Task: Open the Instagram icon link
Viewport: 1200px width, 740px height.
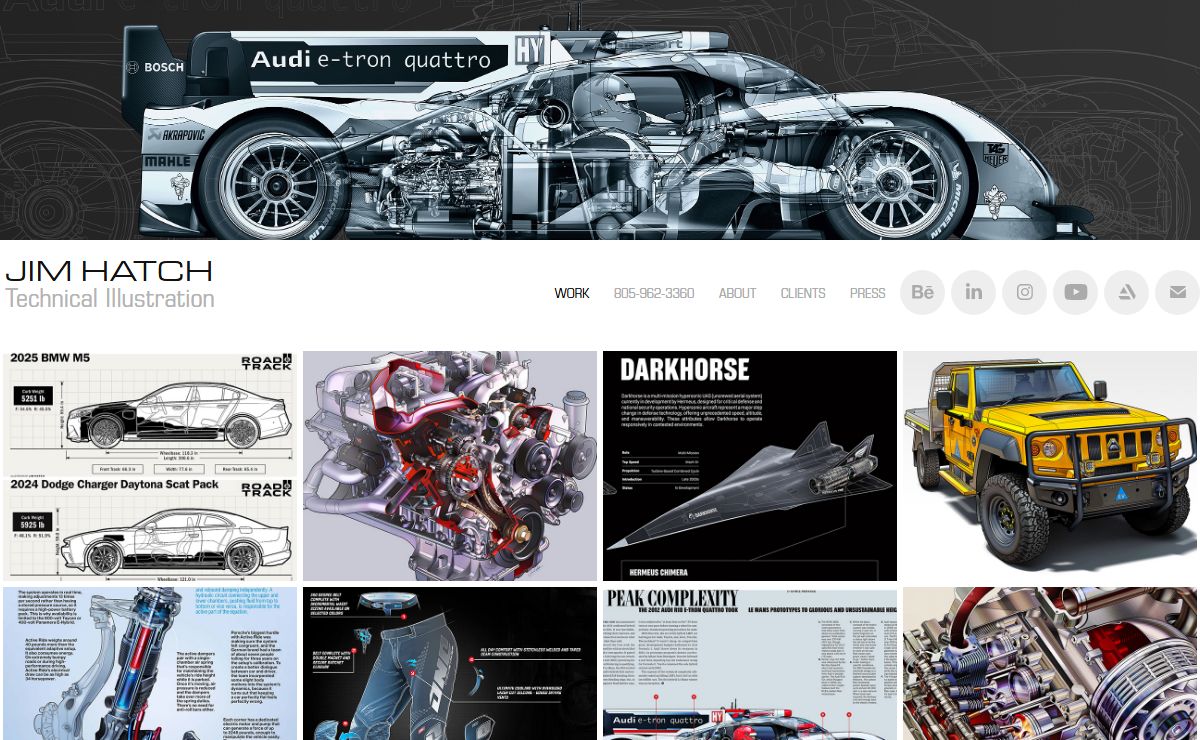Action: tap(1025, 293)
